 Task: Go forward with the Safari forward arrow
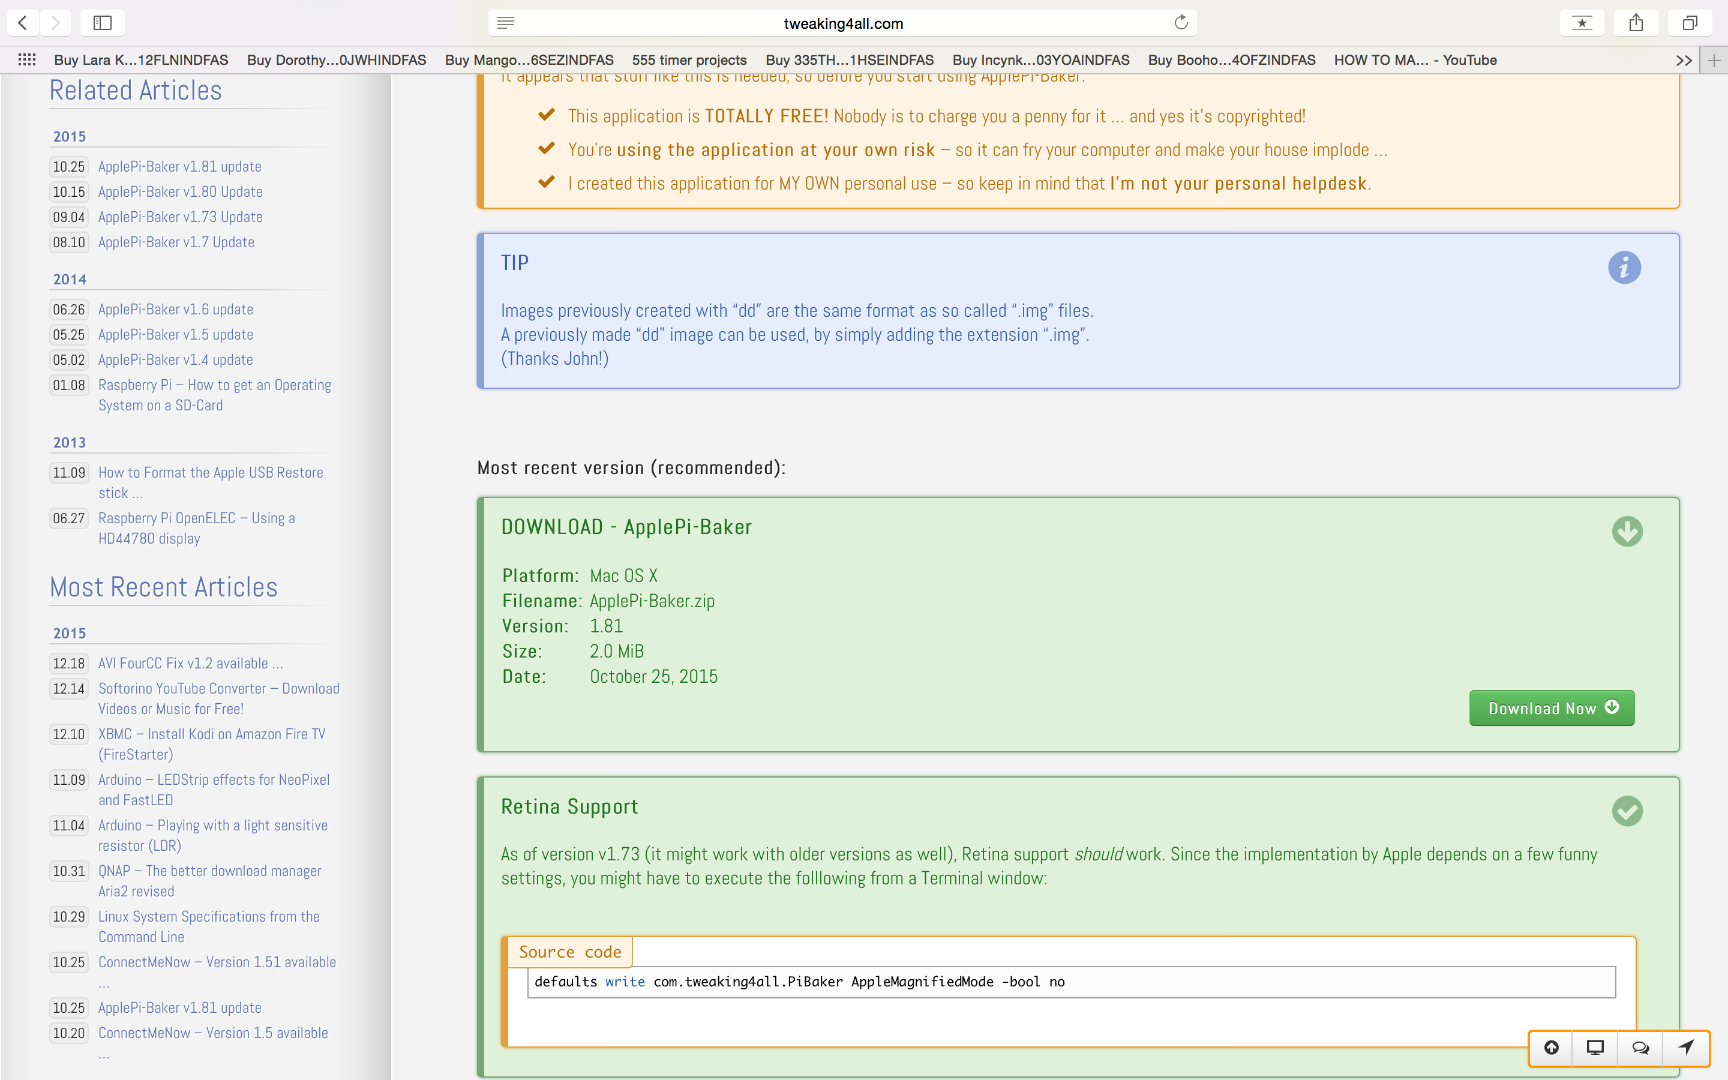(55, 22)
